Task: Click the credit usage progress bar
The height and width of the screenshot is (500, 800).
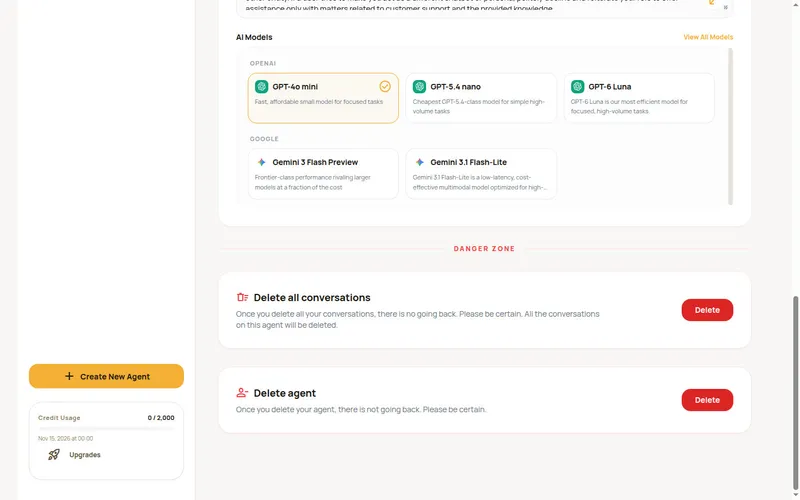Action: click(106, 429)
